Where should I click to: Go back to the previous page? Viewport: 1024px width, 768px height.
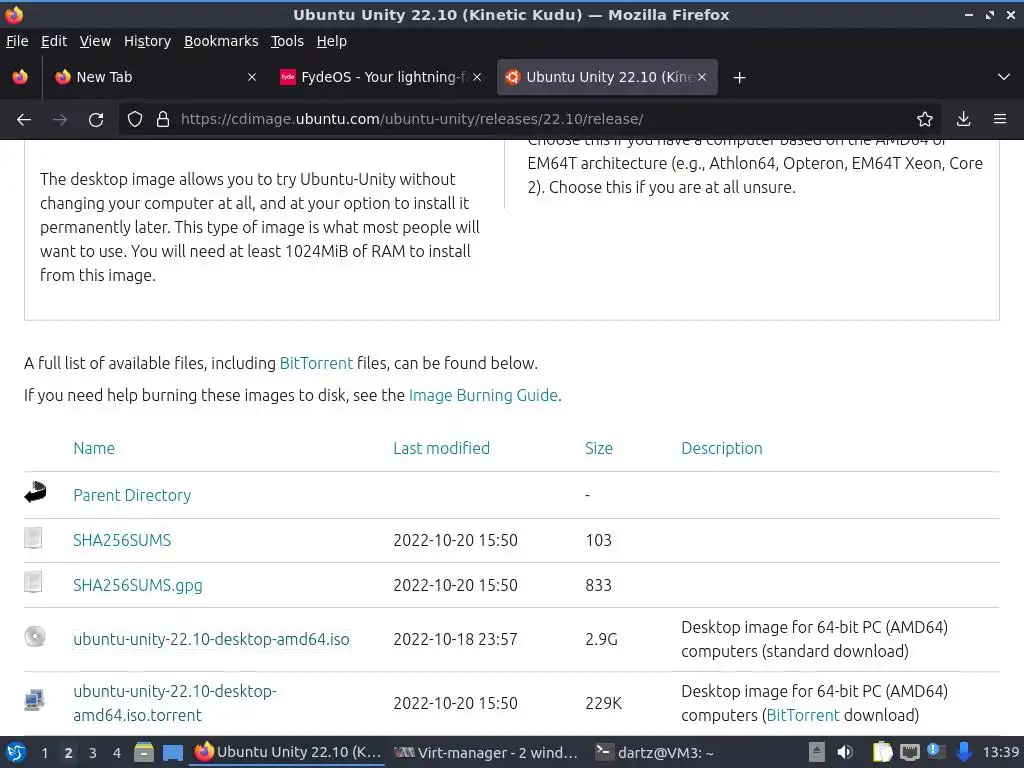(x=24, y=120)
